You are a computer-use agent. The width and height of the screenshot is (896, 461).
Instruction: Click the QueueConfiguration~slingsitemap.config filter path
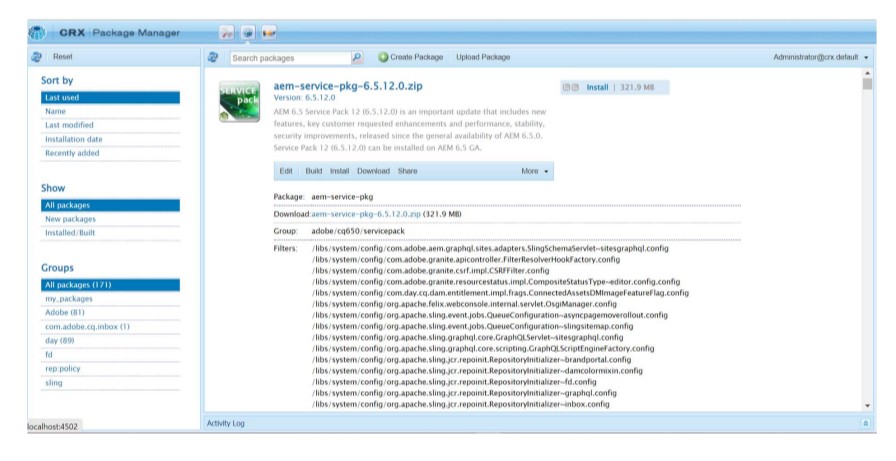pos(473,326)
